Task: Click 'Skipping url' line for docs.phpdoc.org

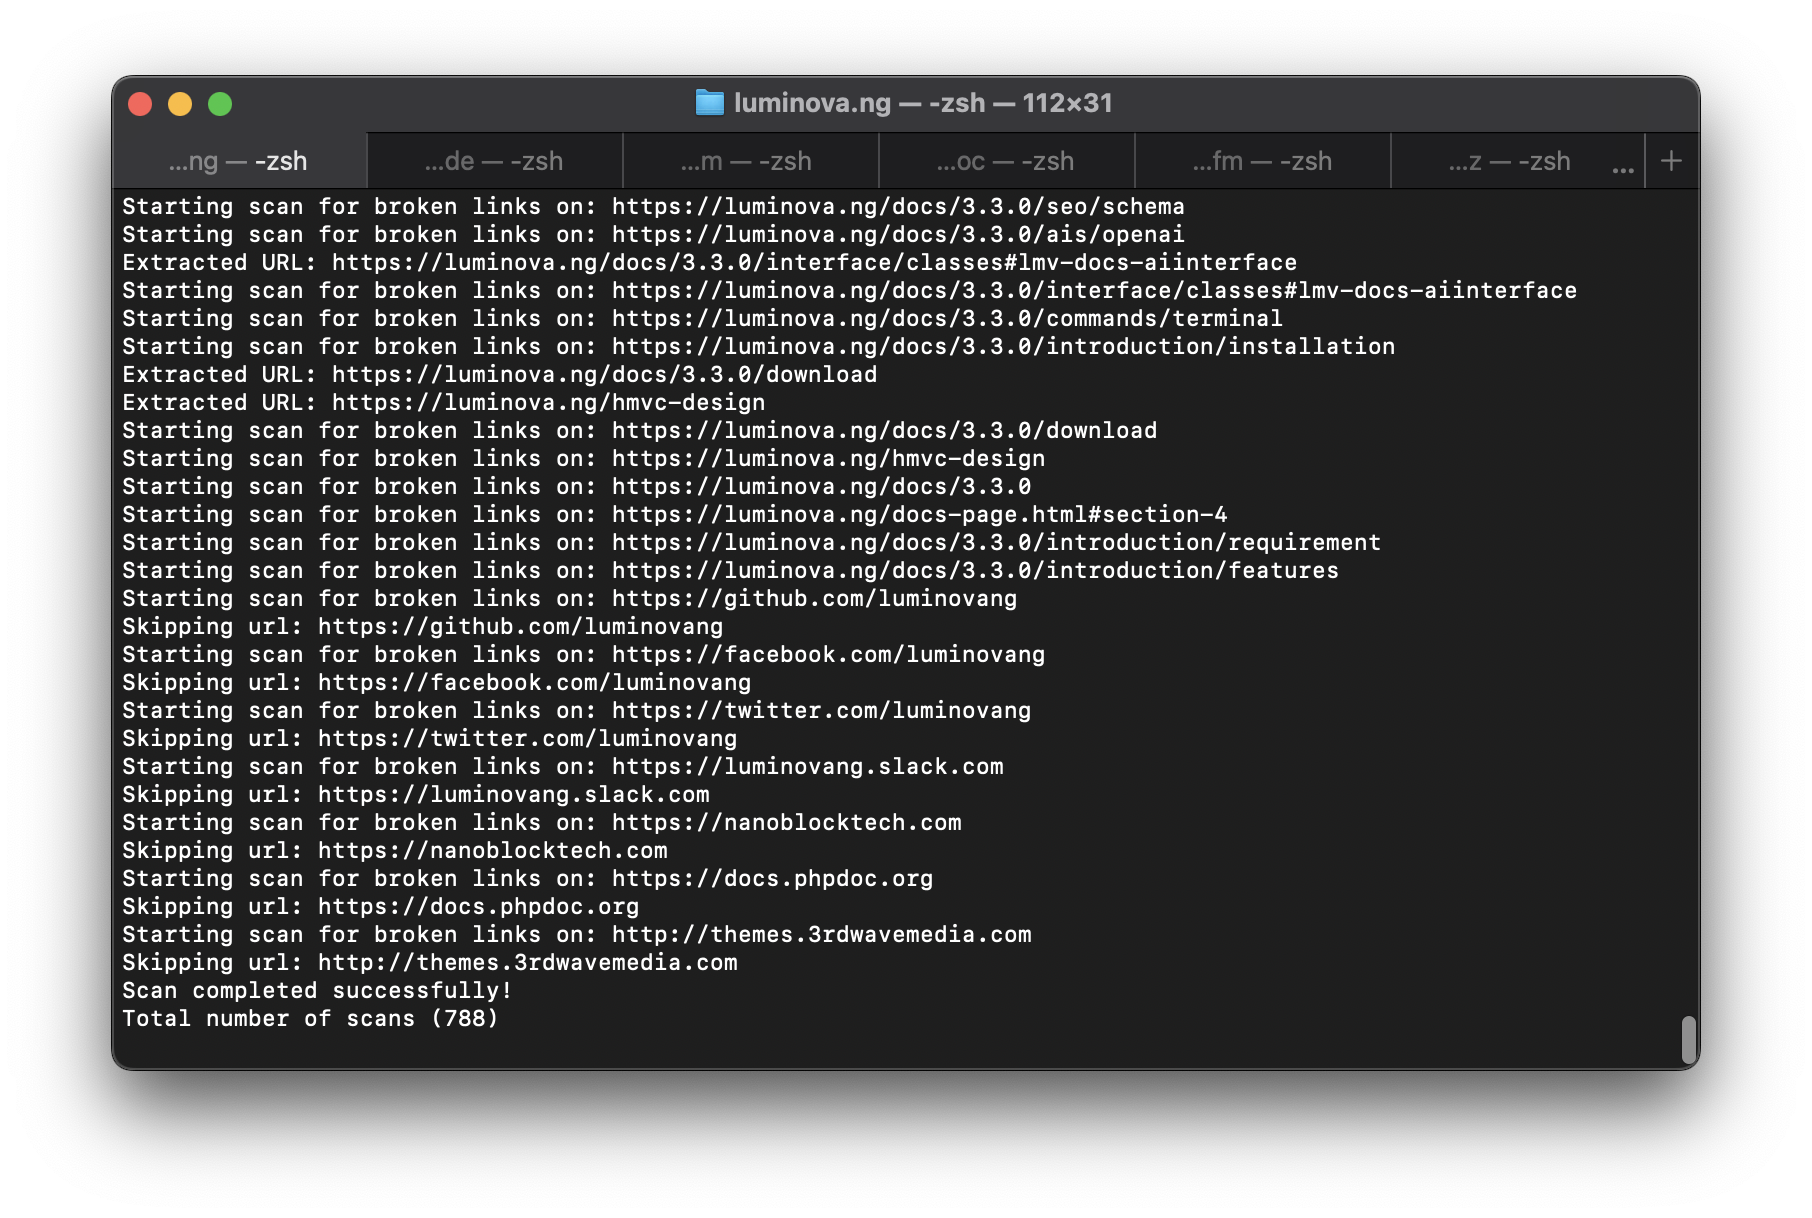Action: click(381, 907)
